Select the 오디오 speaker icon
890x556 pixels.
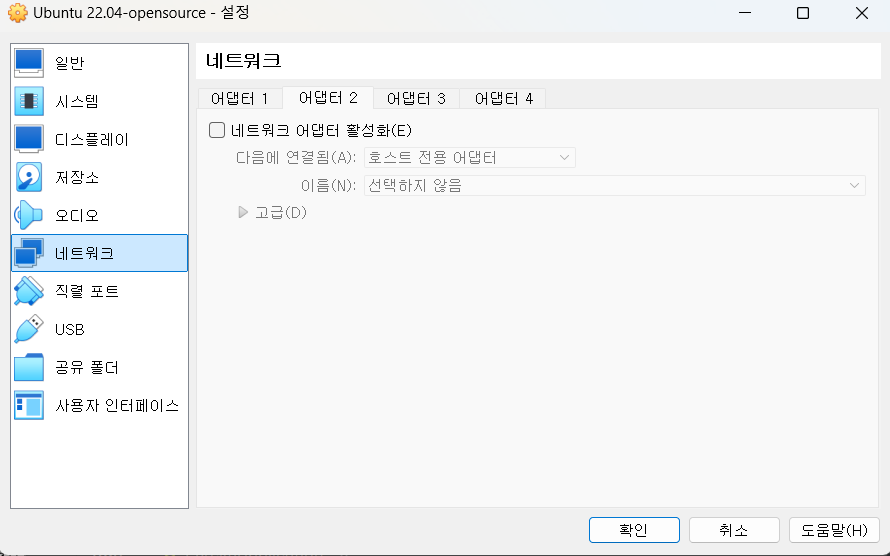29,215
